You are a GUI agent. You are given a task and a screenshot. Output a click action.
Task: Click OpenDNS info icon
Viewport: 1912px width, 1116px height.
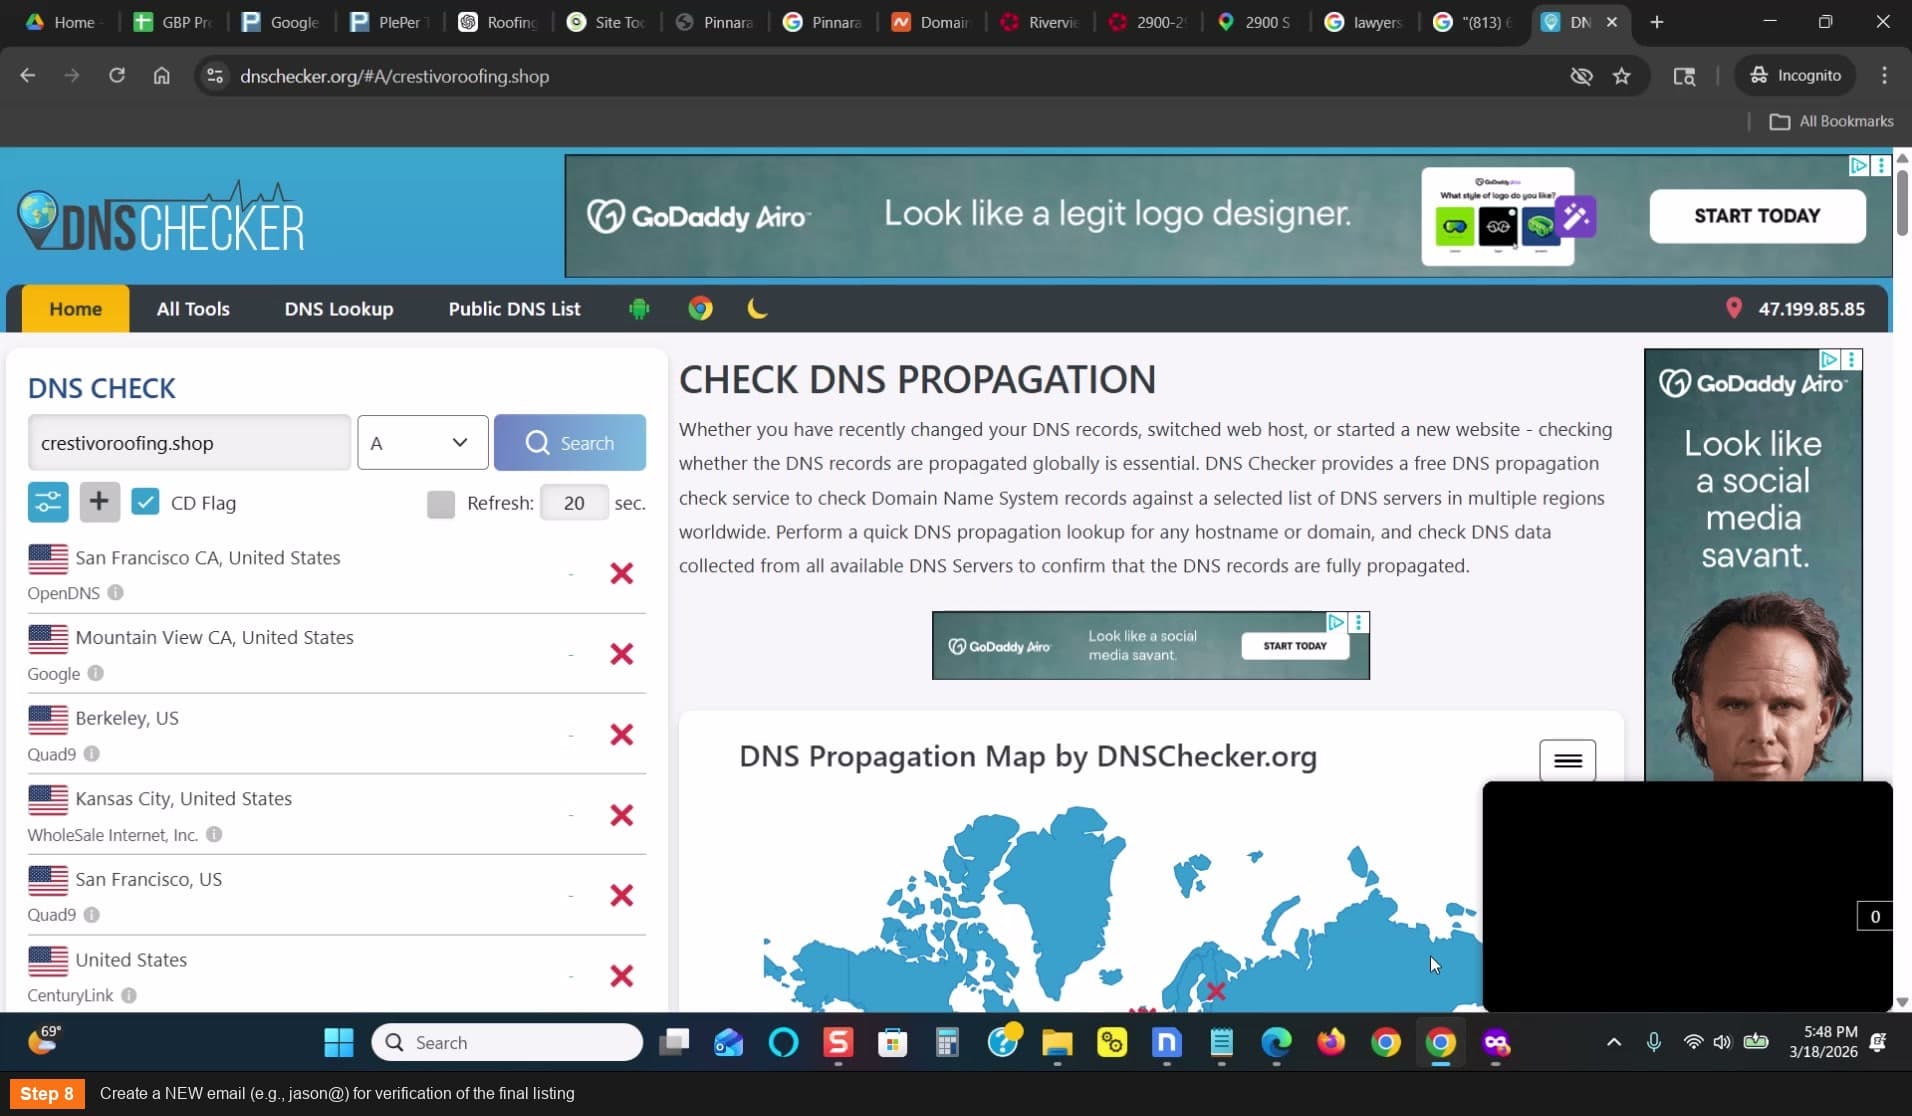click(x=116, y=592)
